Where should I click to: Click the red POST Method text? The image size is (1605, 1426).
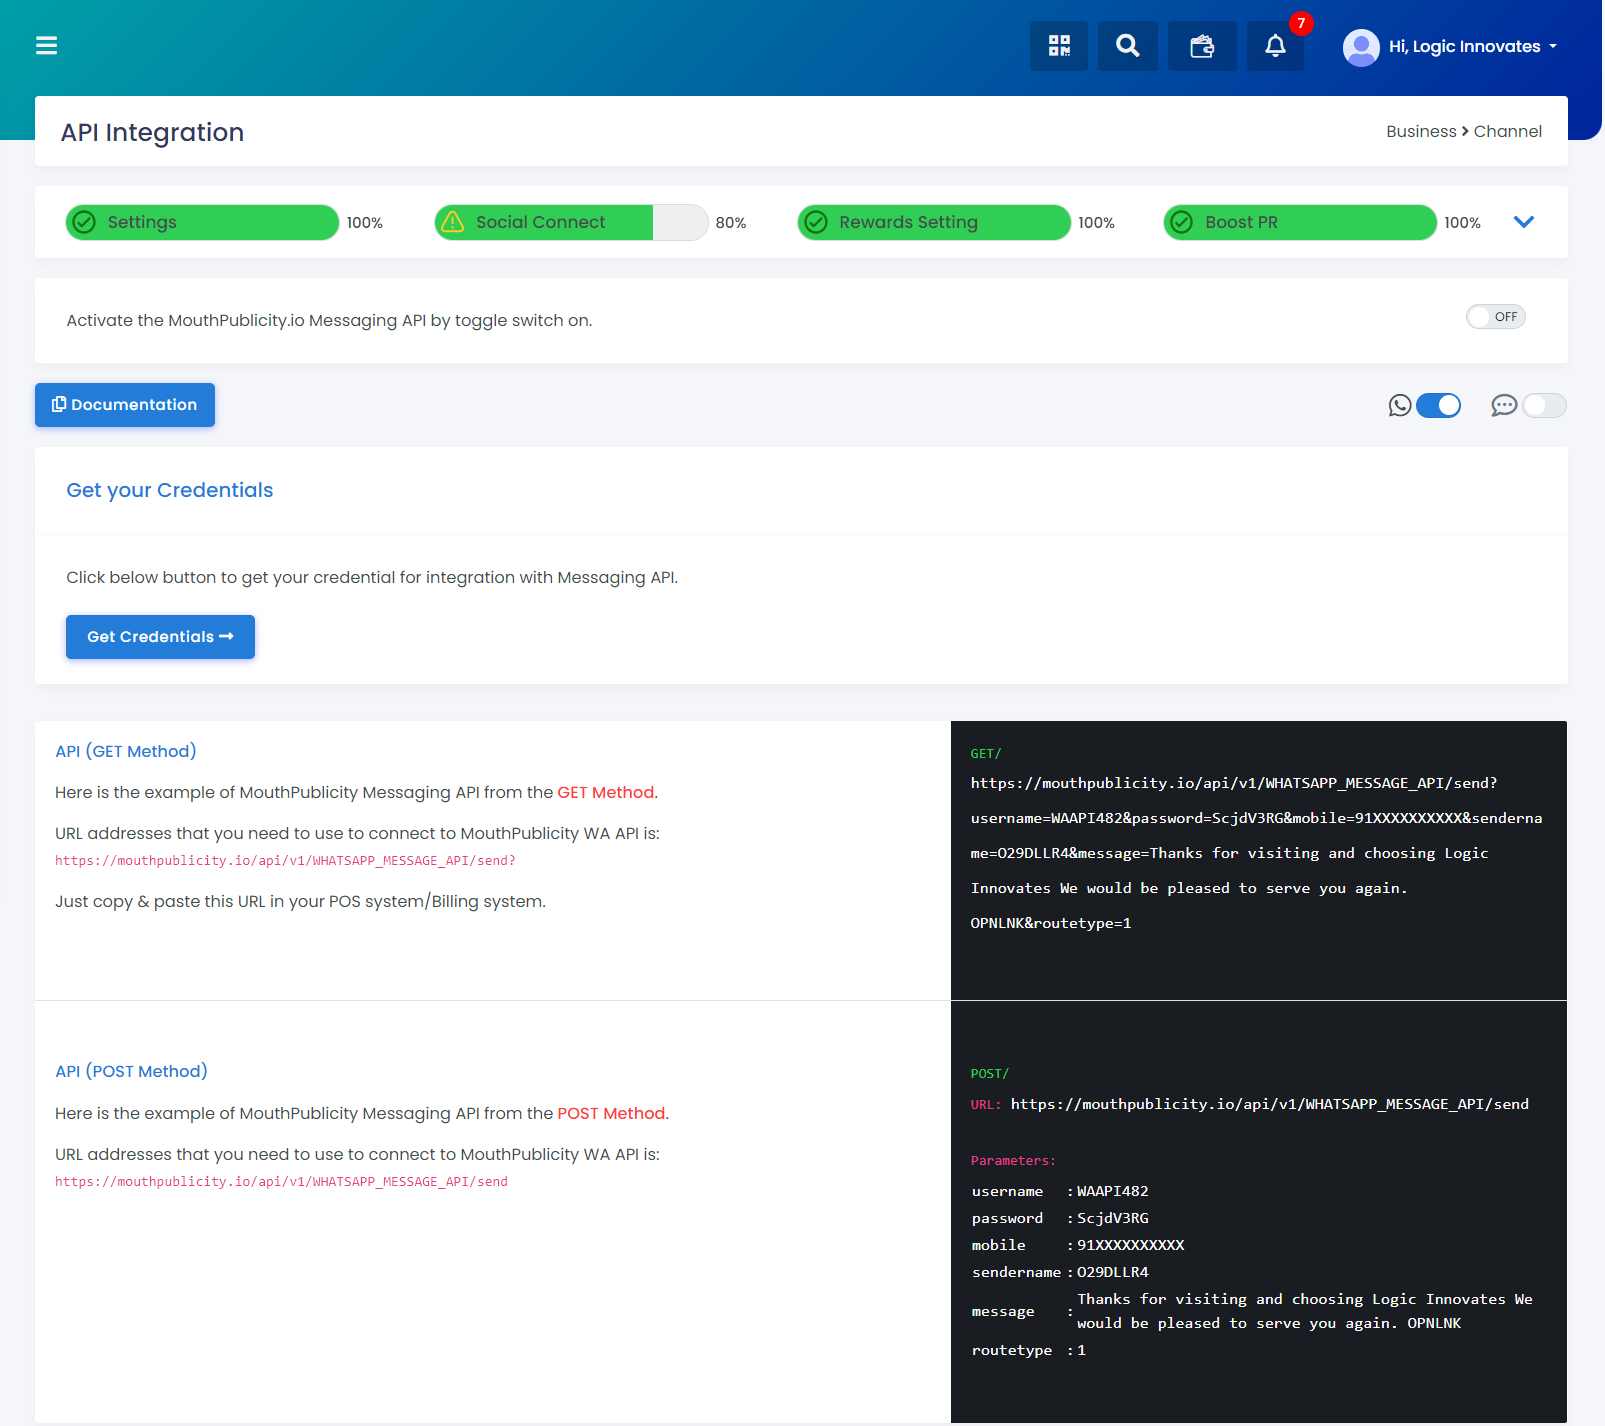[611, 1113]
